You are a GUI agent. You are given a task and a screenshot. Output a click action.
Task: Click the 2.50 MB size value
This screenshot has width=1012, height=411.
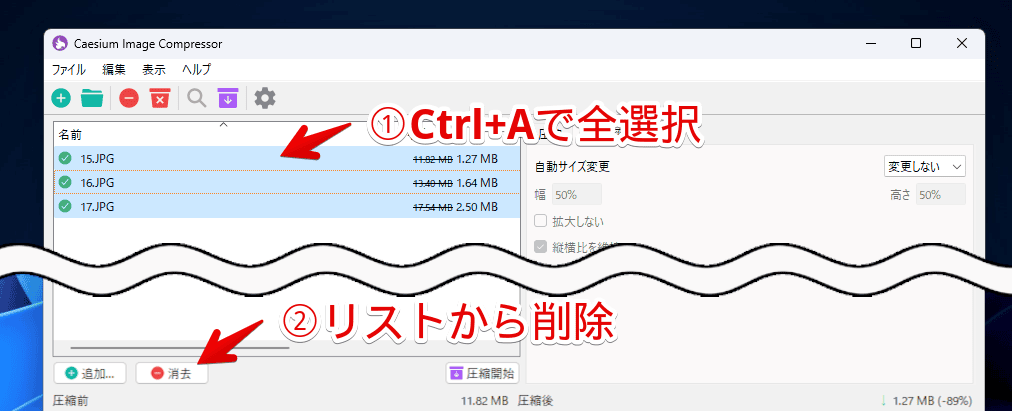click(476, 206)
